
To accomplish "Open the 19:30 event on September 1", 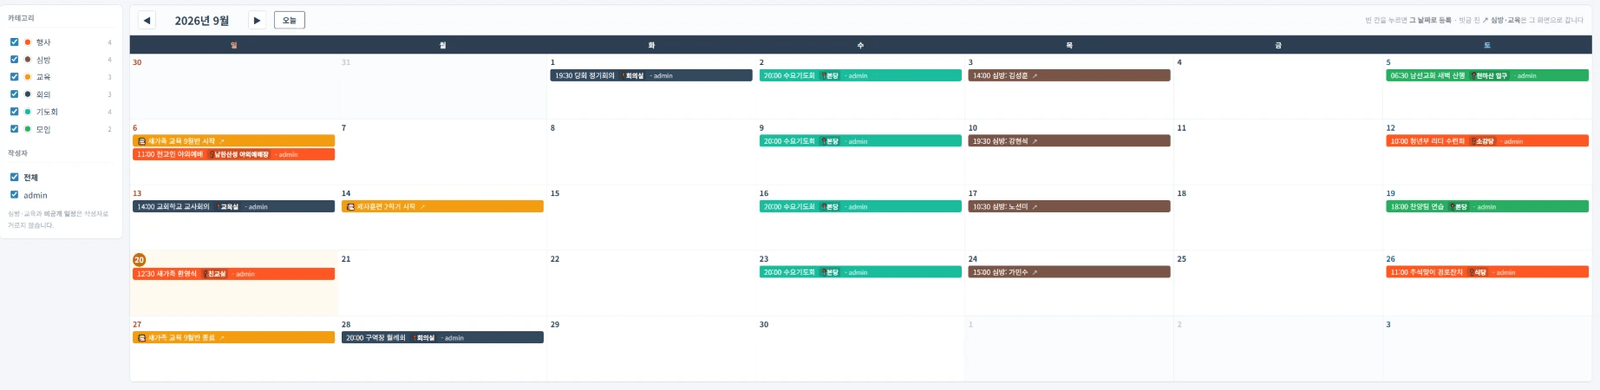I will point(651,75).
